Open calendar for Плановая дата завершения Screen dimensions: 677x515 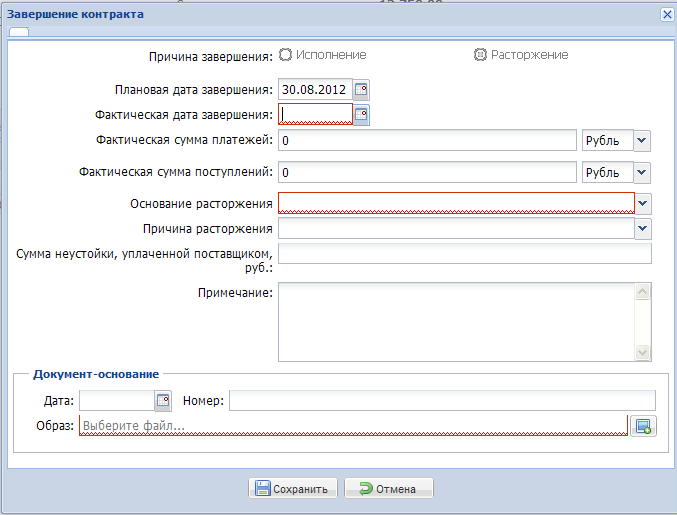pos(361,89)
